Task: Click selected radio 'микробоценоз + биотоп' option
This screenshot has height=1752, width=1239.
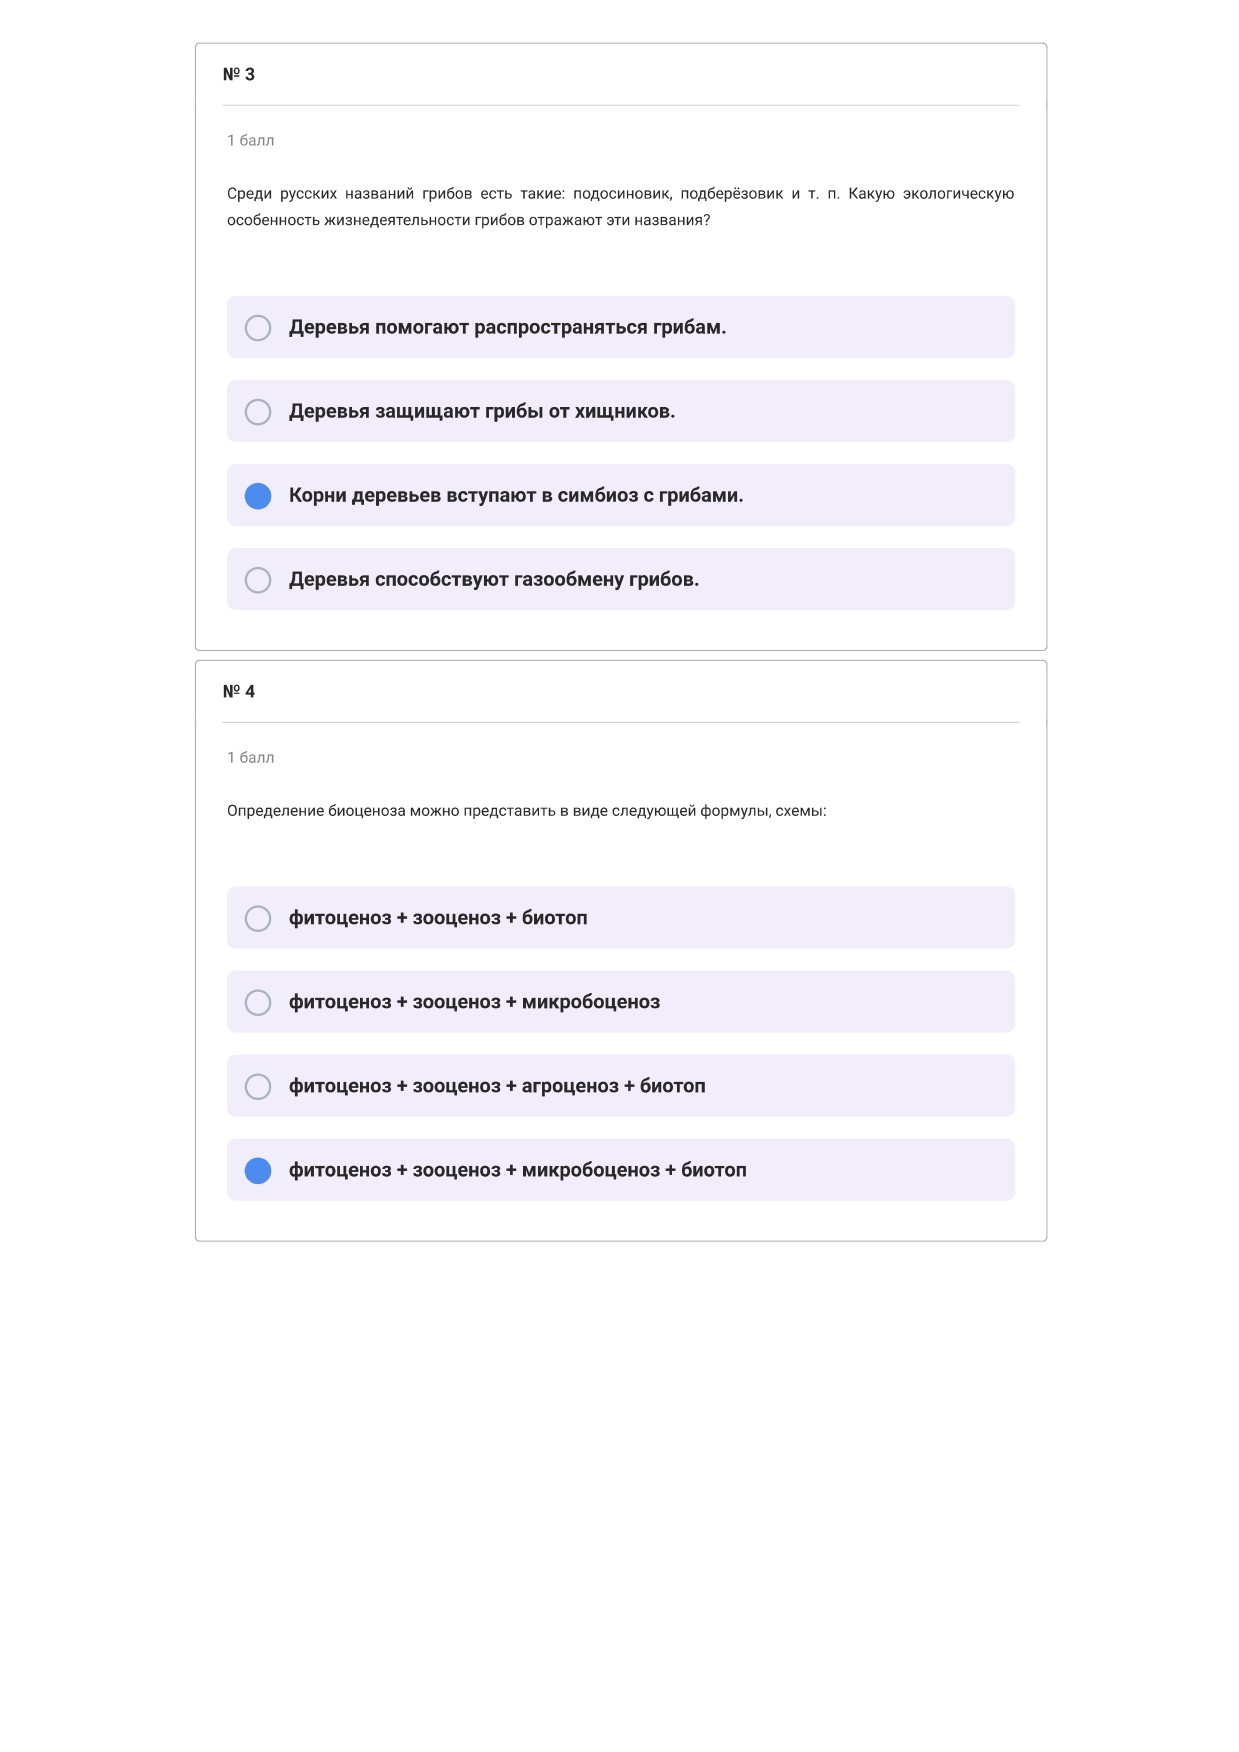Action: [258, 1170]
